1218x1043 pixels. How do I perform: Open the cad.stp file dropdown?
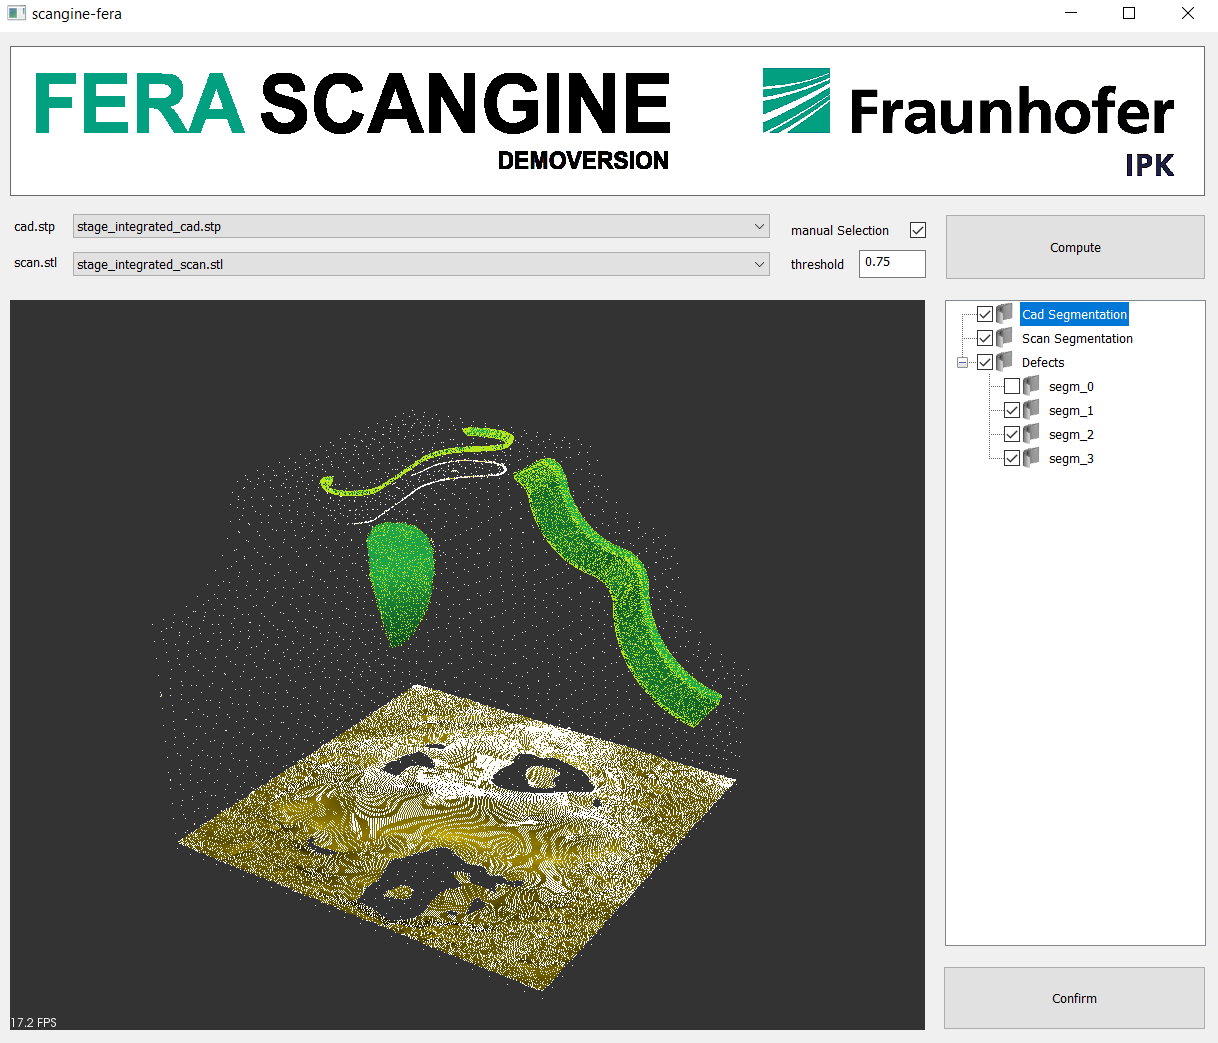click(x=421, y=227)
